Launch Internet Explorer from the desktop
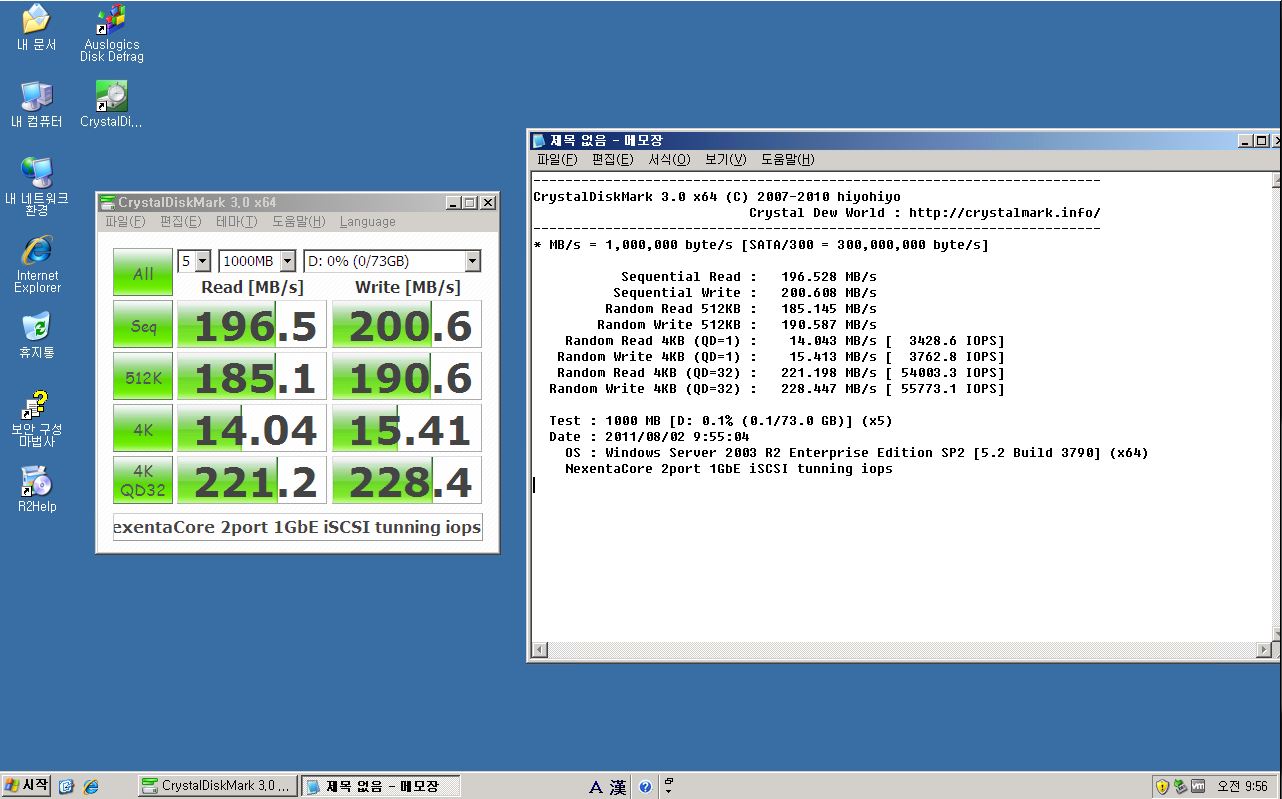This screenshot has height=799, width=1282. pyautogui.click(x=37, y=265)
